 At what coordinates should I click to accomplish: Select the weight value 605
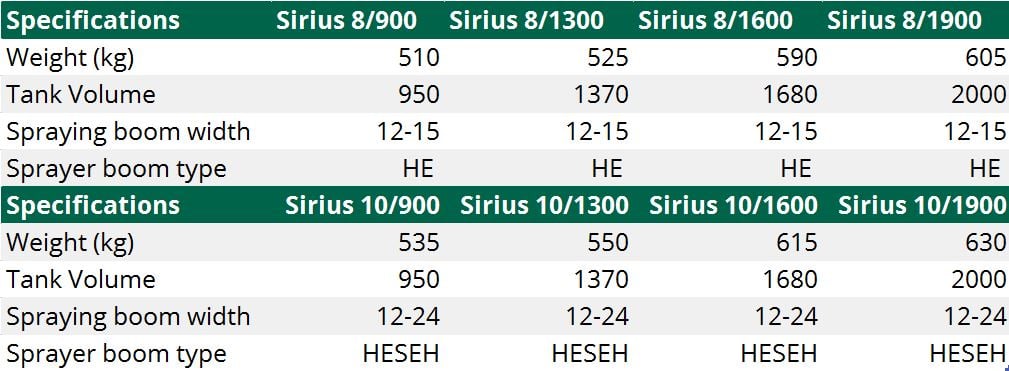(x=986, y=58)
